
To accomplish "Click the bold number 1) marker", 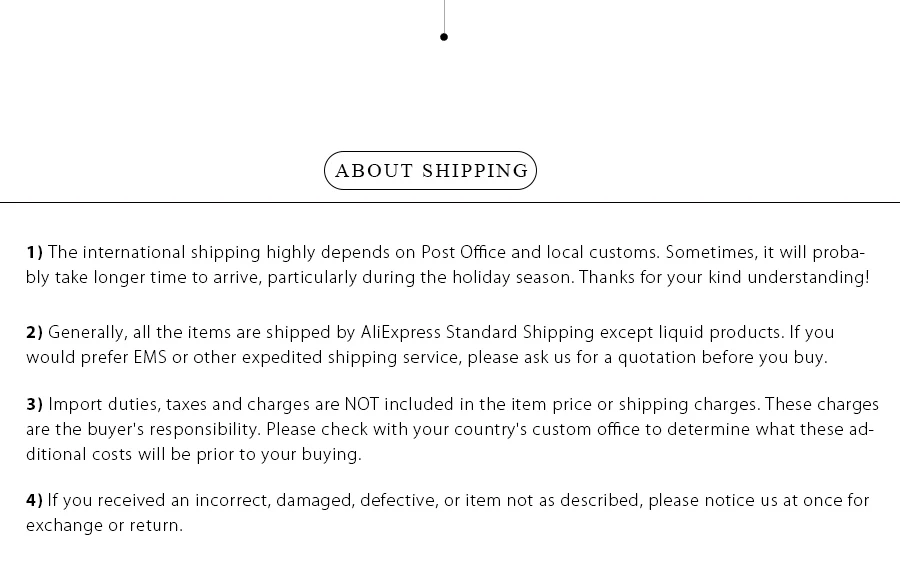I will (34, 253).
